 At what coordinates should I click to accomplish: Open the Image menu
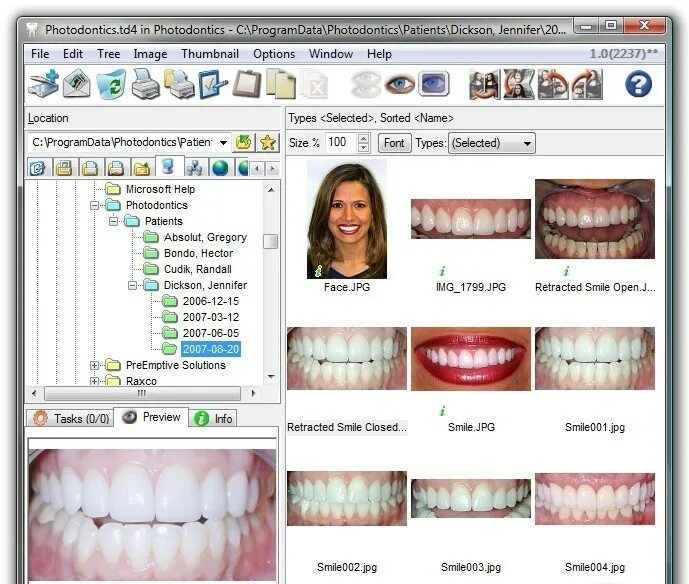150,54
